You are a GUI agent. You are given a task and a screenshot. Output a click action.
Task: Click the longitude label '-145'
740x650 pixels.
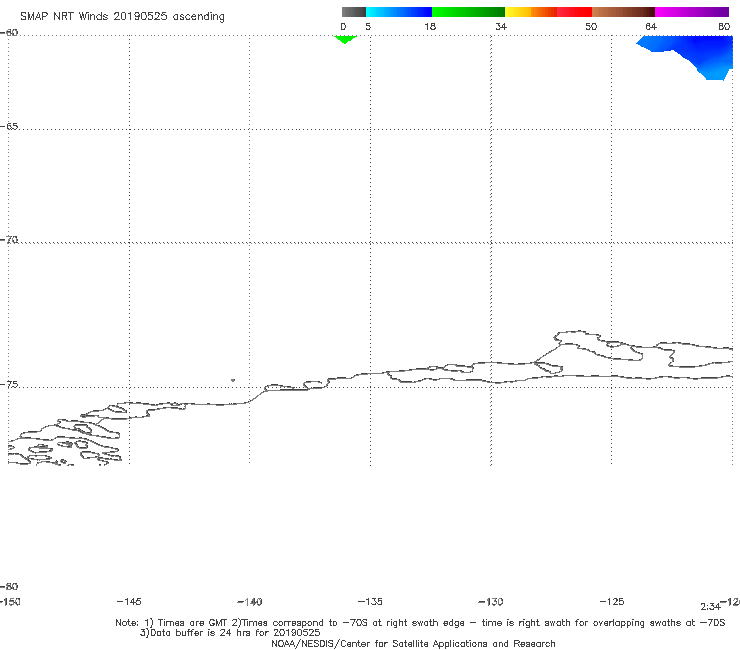tap(129, 602)
